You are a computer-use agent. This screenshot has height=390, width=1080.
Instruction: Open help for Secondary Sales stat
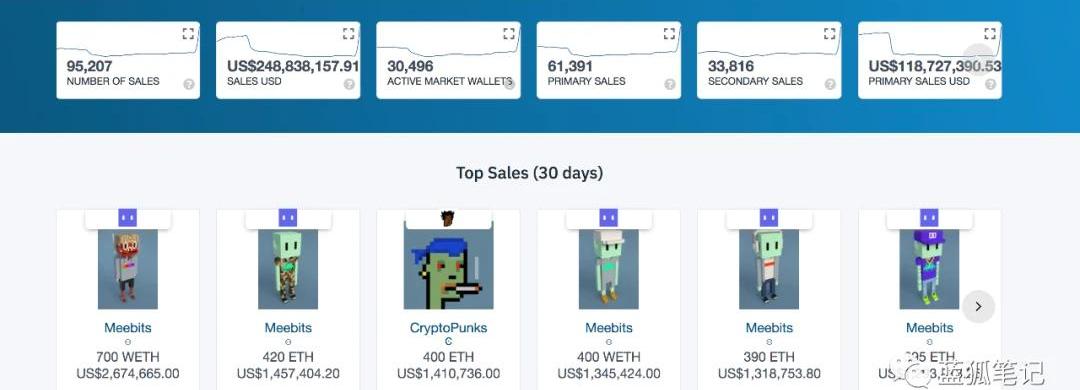830,84
